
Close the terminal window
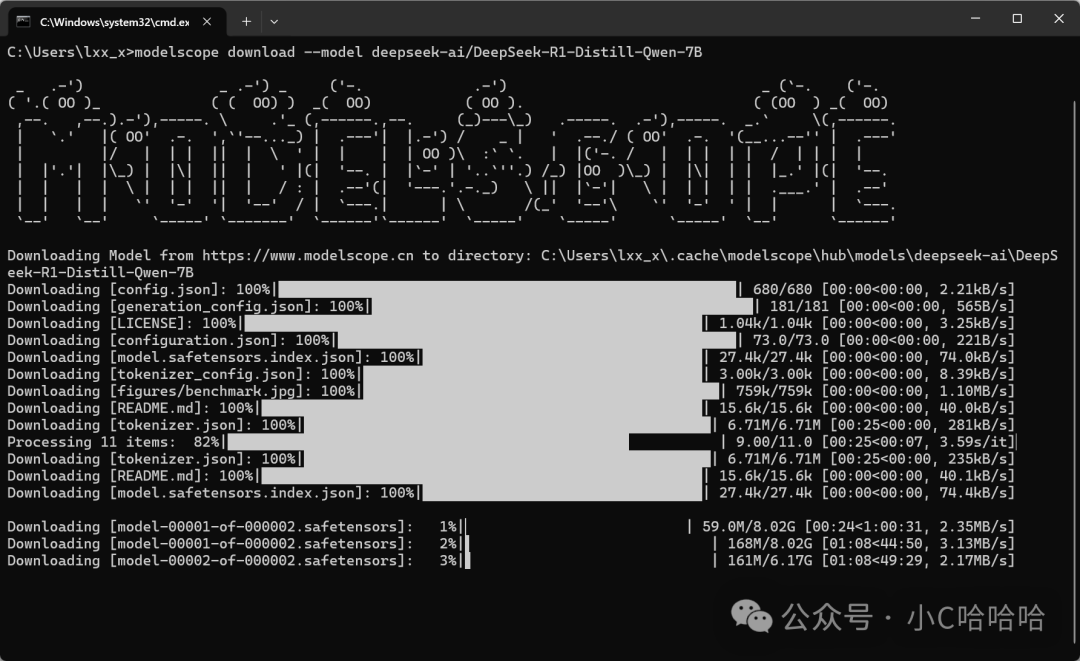coord(1059,19)
